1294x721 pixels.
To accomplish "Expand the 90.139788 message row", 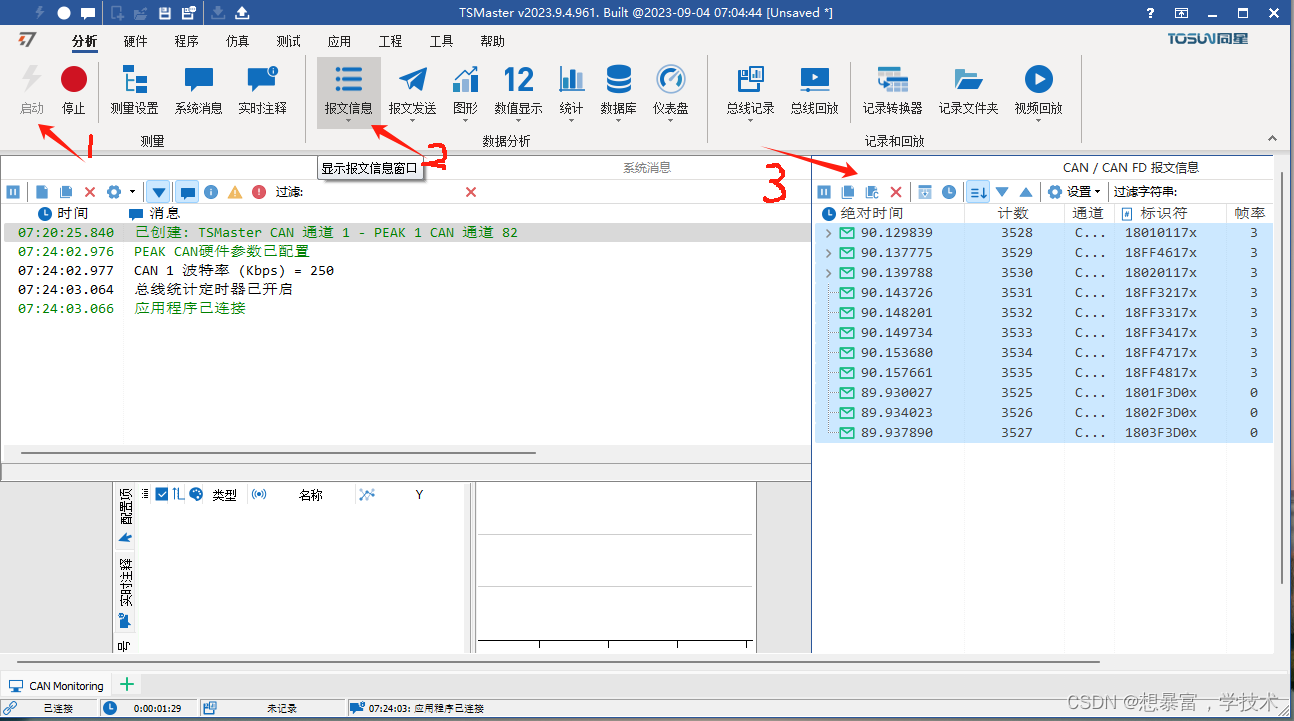I will pyautogui.click(x=827, y=273).
